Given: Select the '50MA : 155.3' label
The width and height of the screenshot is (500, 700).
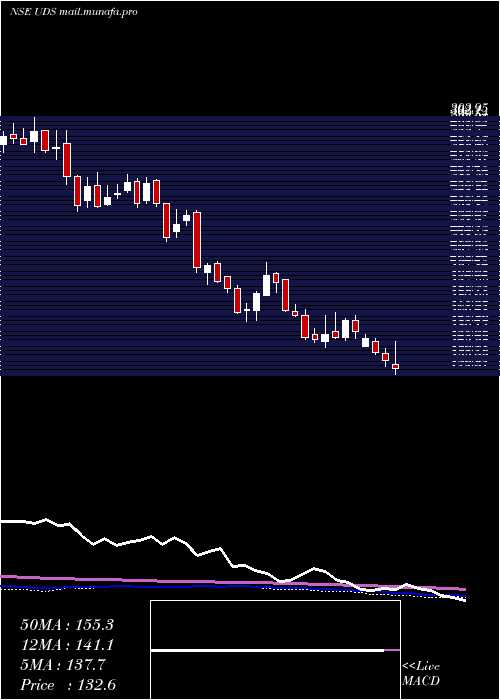Looking at the screenshot, I should [67, 625].
